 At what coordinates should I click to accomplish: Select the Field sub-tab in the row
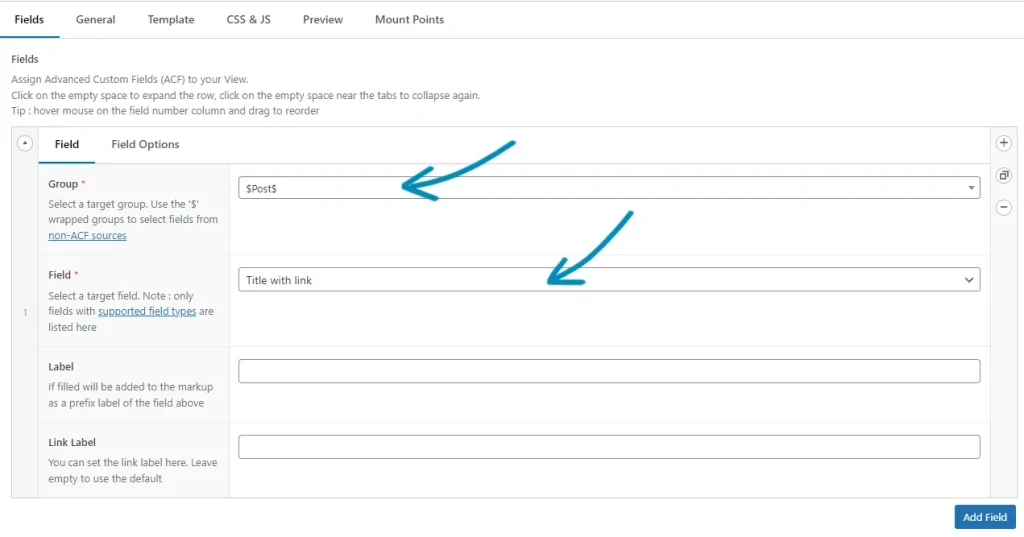67,144
